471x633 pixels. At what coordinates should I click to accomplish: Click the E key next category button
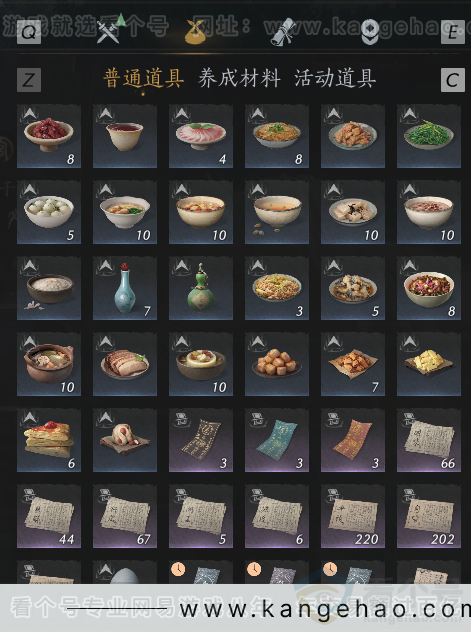[x=453, y=32]
